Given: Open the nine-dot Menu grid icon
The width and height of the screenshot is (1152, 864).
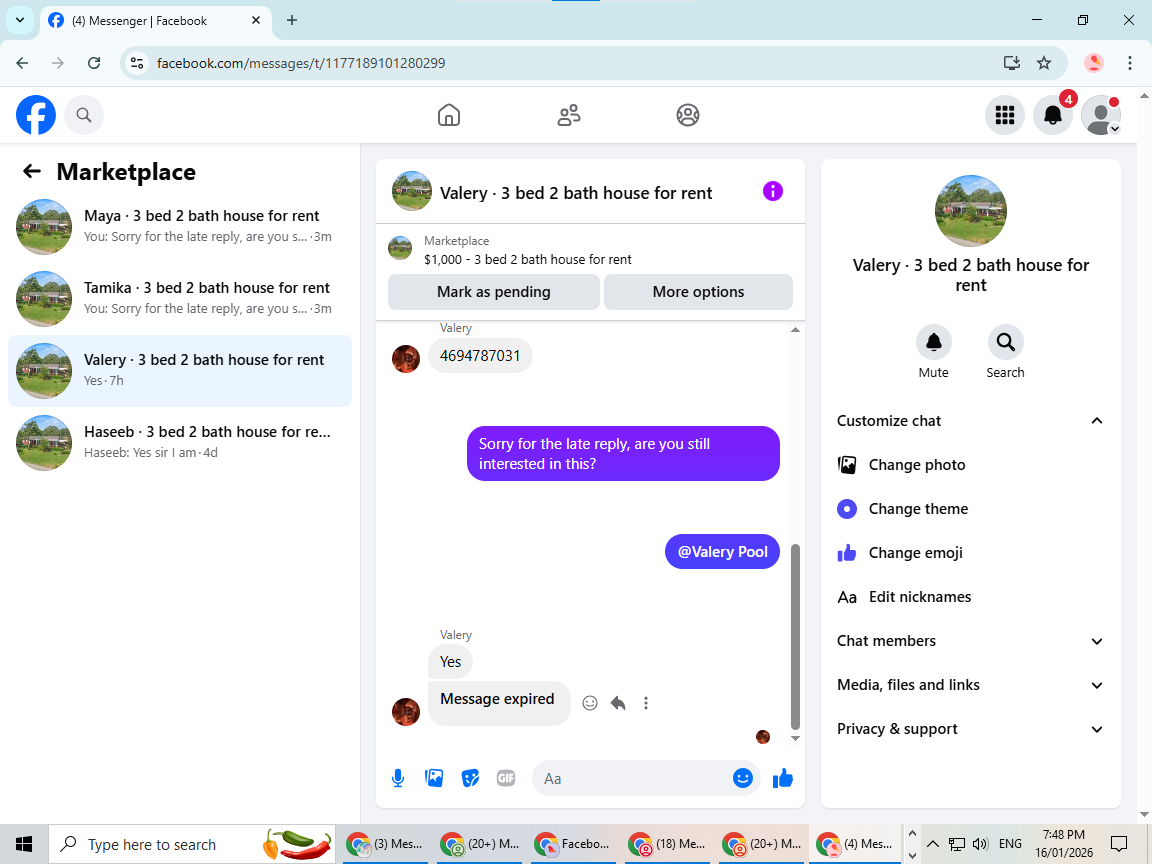Looking at the screenshot, I should (1005, 115).
